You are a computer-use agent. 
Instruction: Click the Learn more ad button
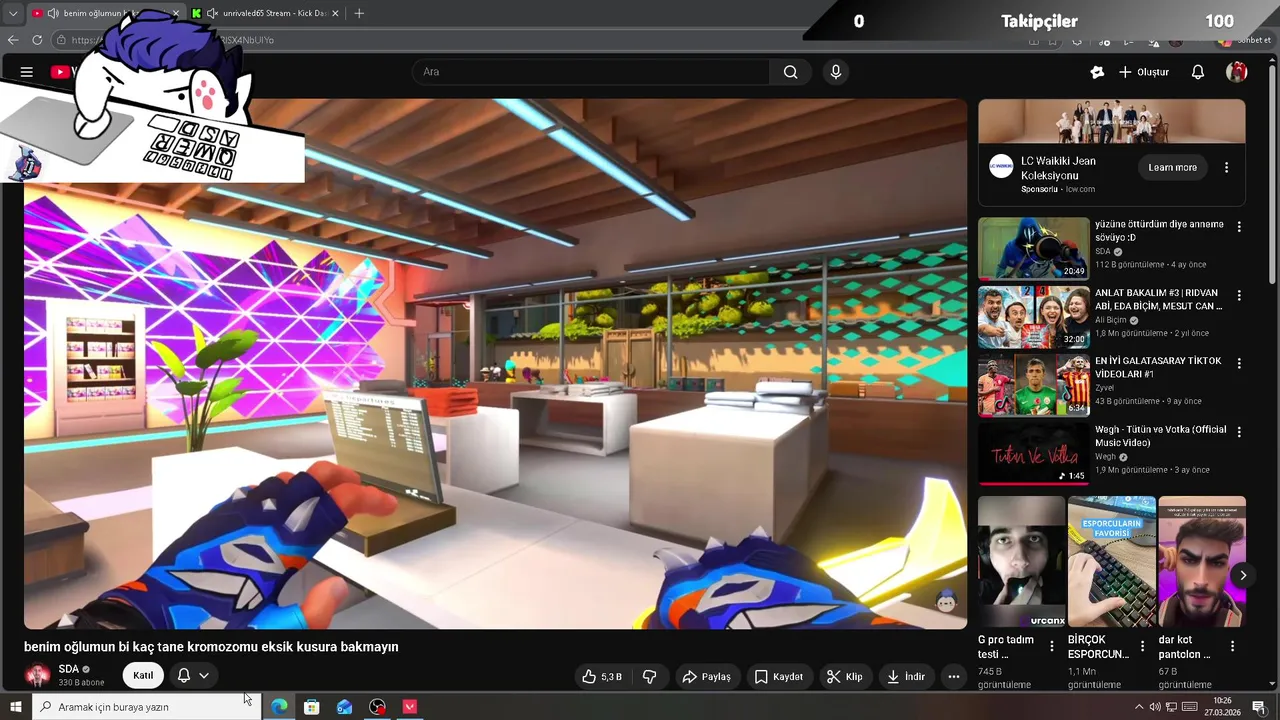coord(1172,168)
